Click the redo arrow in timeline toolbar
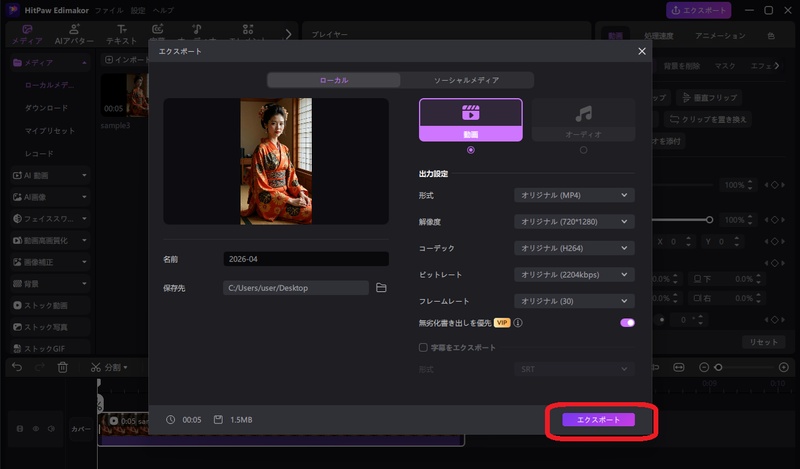Viewport: 800px width, 469px height. tap(39, 367)
